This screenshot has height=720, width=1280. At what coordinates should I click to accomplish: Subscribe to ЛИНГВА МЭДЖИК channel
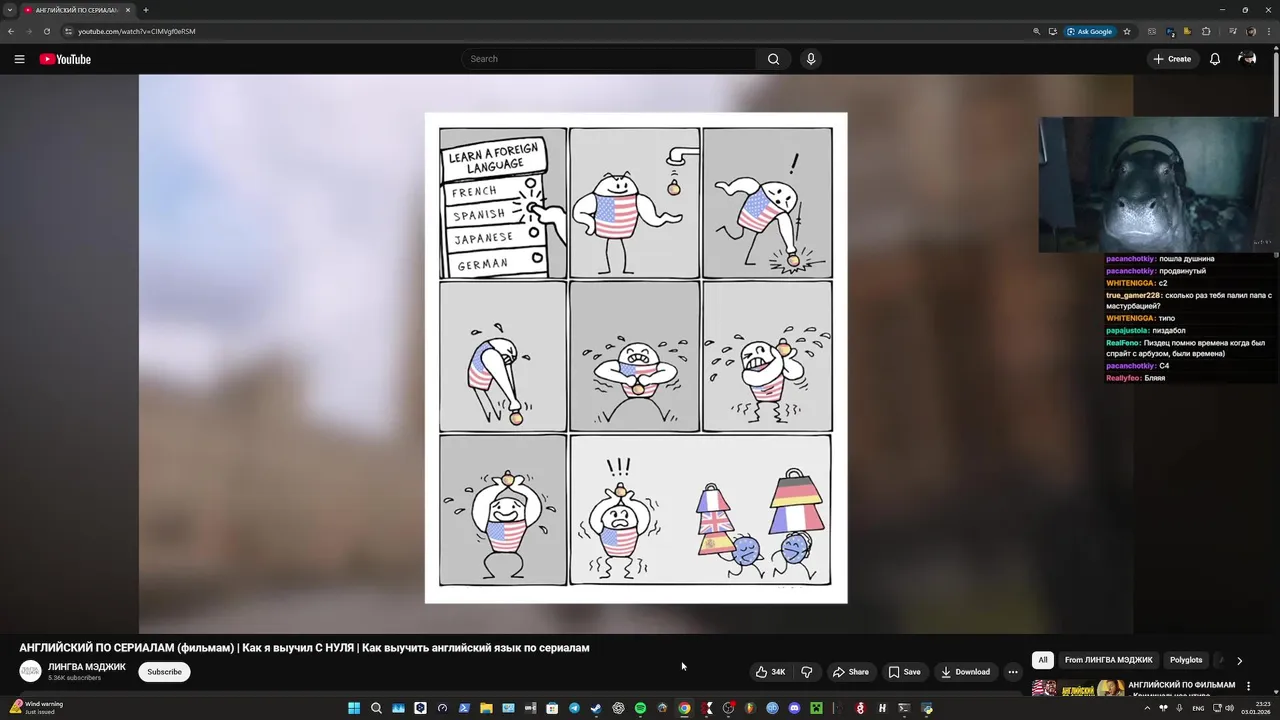click(x=164, y=672)
